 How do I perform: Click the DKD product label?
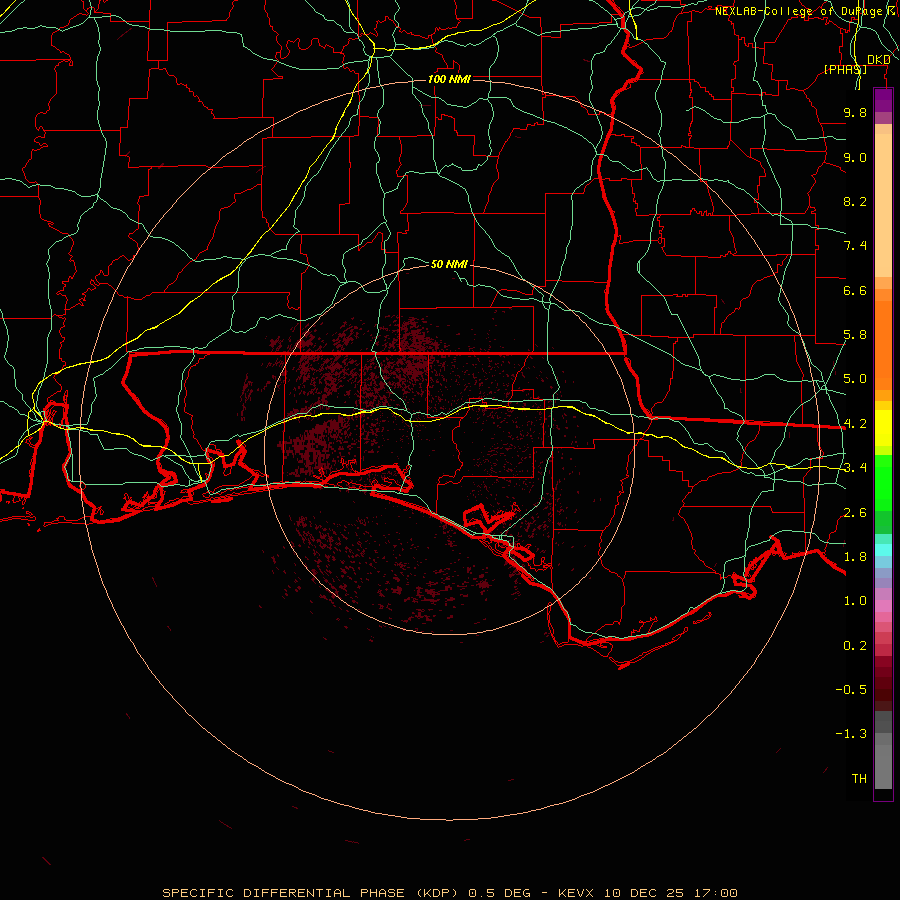[x=879, y=59]
